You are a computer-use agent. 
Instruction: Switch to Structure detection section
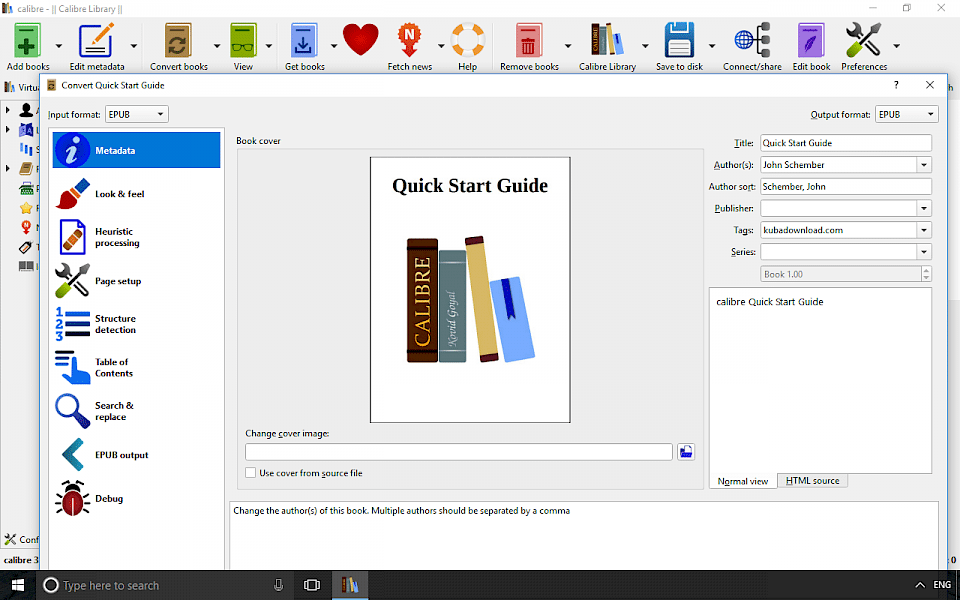[137, 324]
